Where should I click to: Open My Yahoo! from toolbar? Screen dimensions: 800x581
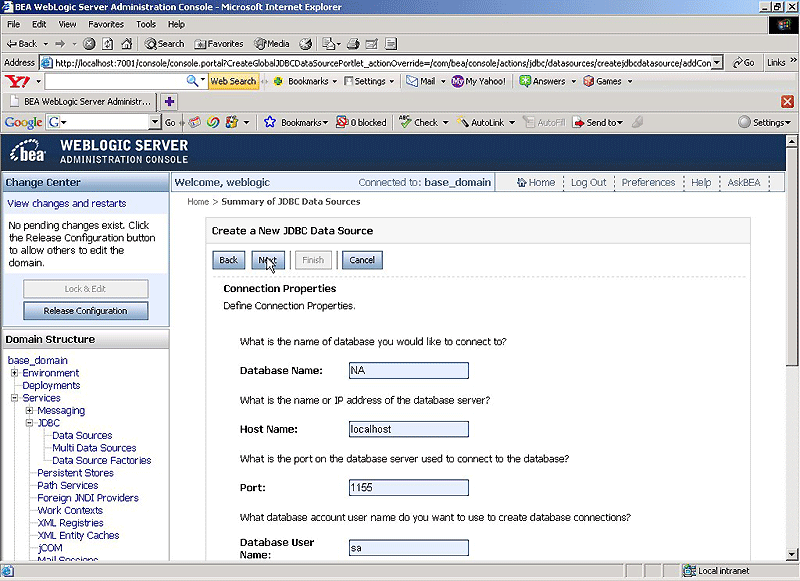click(479, 81)
